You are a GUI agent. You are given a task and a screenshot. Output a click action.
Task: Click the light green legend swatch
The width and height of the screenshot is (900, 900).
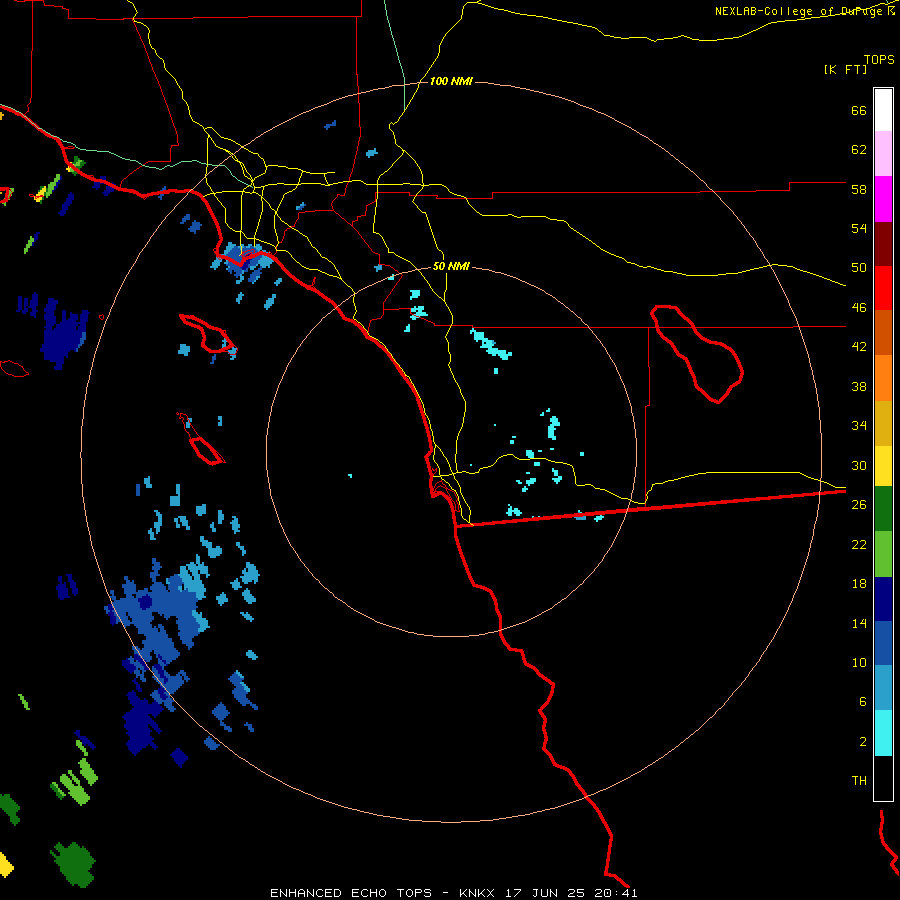click(883, 554)
